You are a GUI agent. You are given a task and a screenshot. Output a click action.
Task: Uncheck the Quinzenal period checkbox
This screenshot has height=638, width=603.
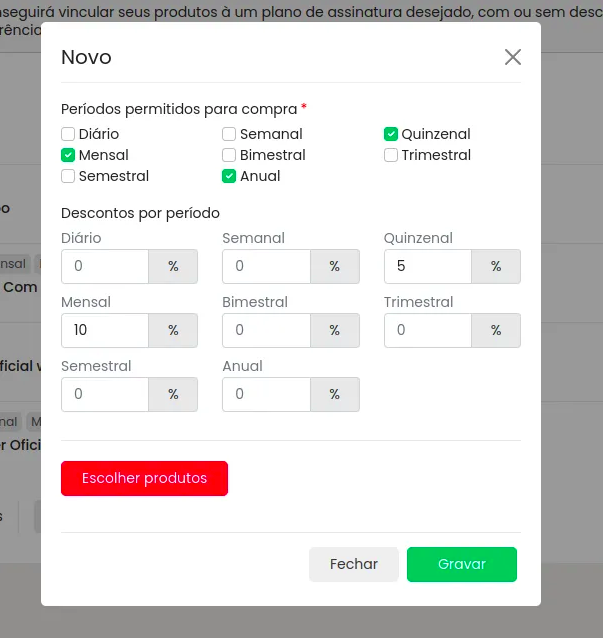pyautogui.click(x=391, y=134)
